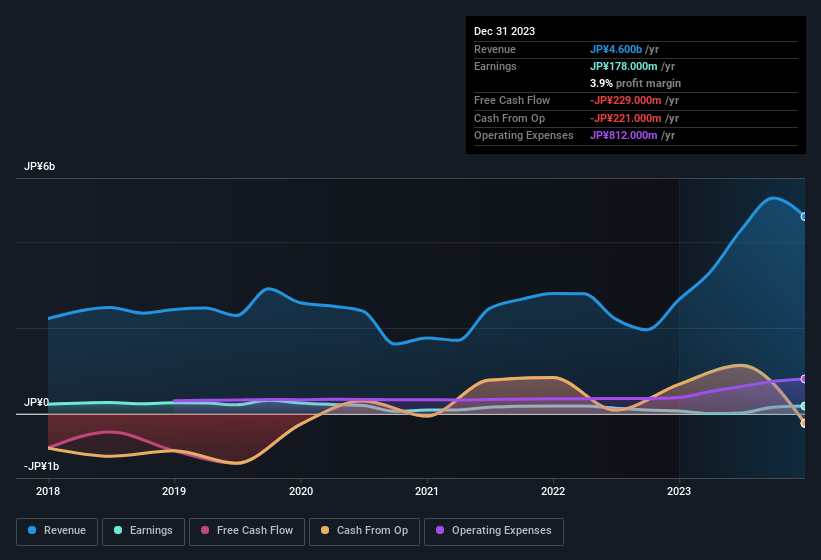Screen dimensions: 821x560
Task: Click the 2020 x-axis label
Action: (301, 491)
